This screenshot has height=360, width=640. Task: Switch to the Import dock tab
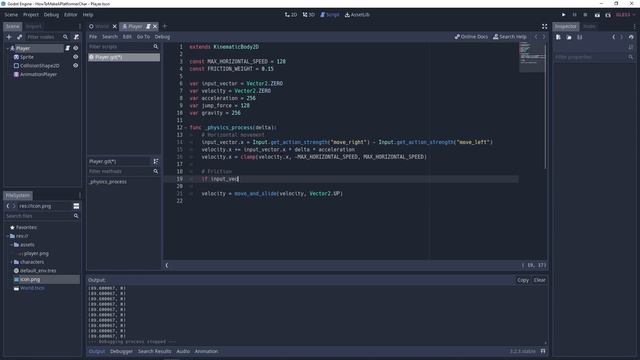pos(33,27)
